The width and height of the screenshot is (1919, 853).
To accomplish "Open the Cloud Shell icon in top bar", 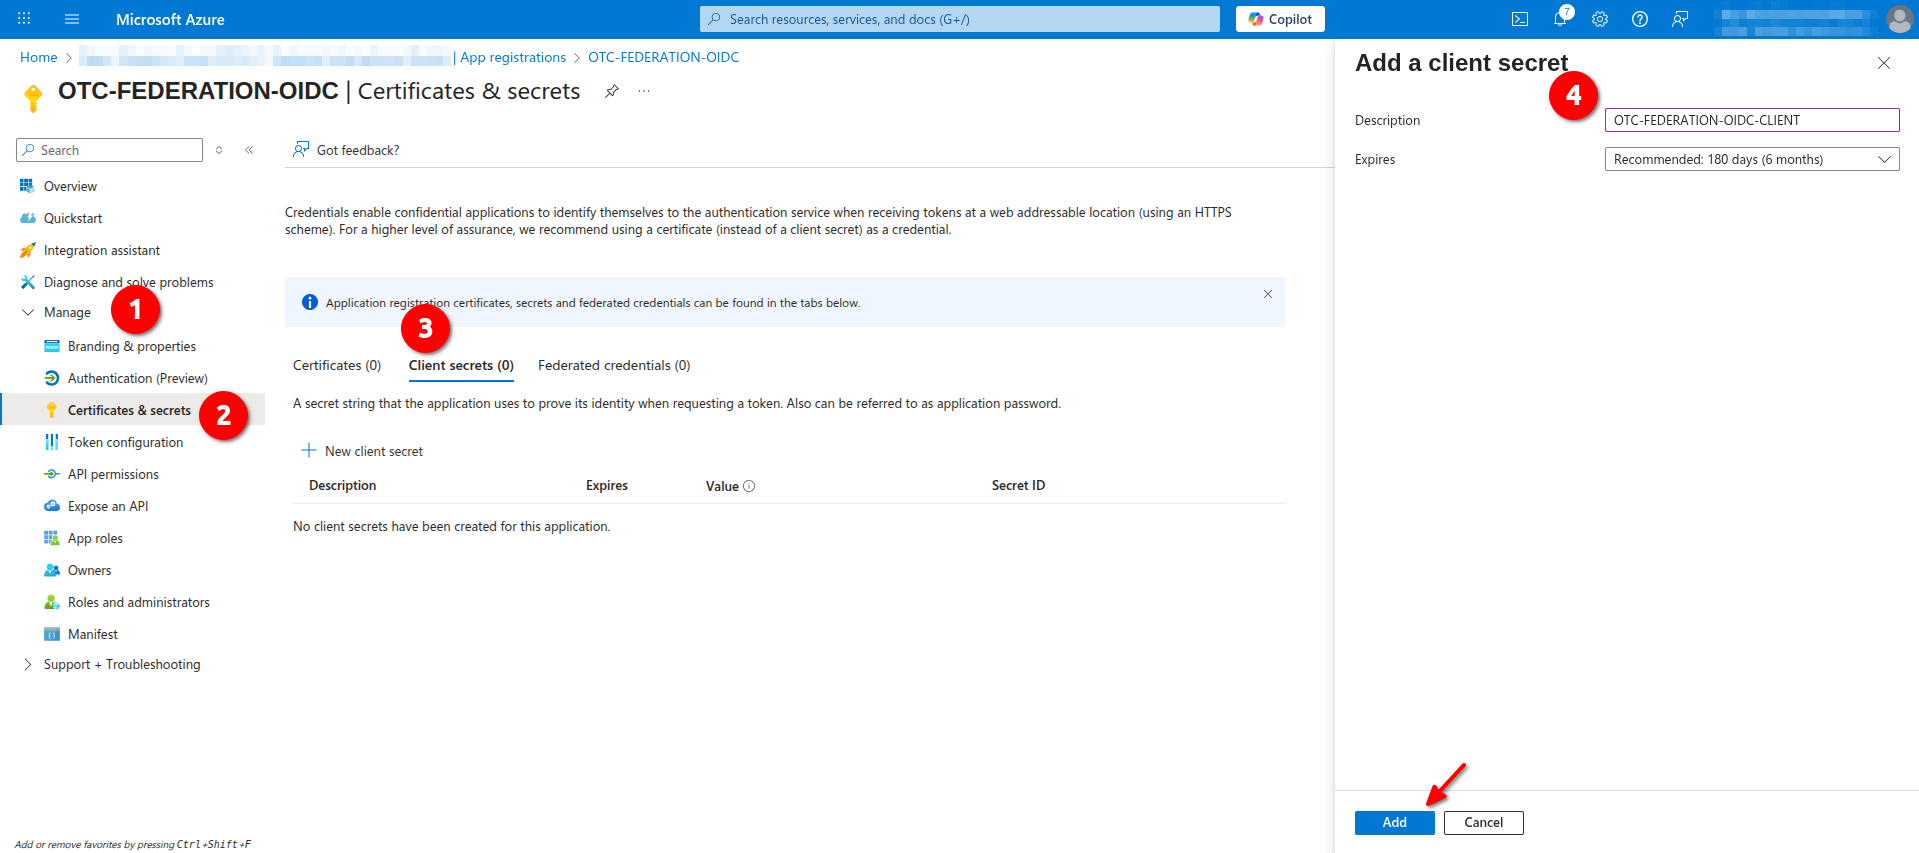I will coord(1519,19).
